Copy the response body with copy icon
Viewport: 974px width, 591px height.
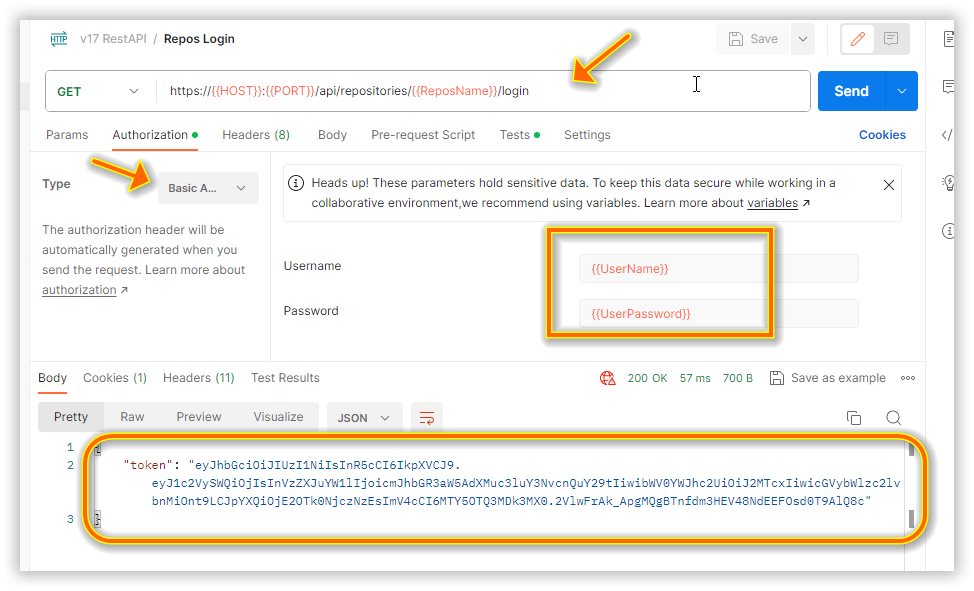pos(853,417)
